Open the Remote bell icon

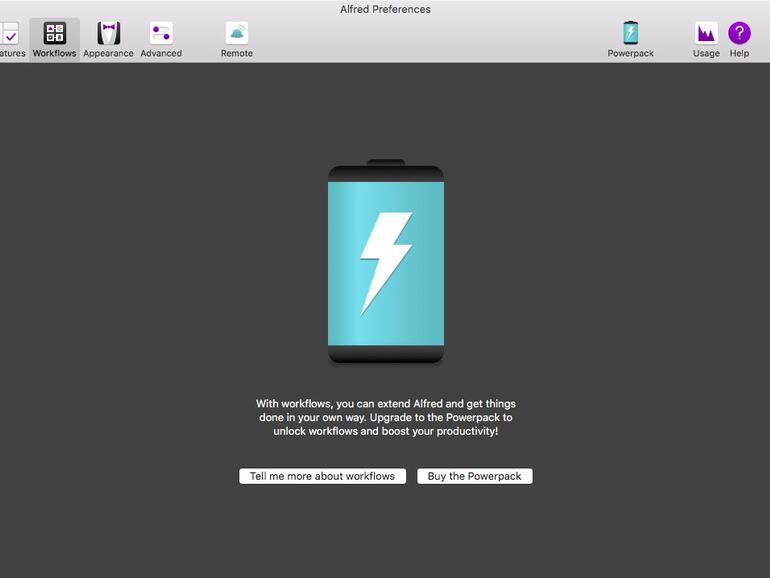point(237,33)
